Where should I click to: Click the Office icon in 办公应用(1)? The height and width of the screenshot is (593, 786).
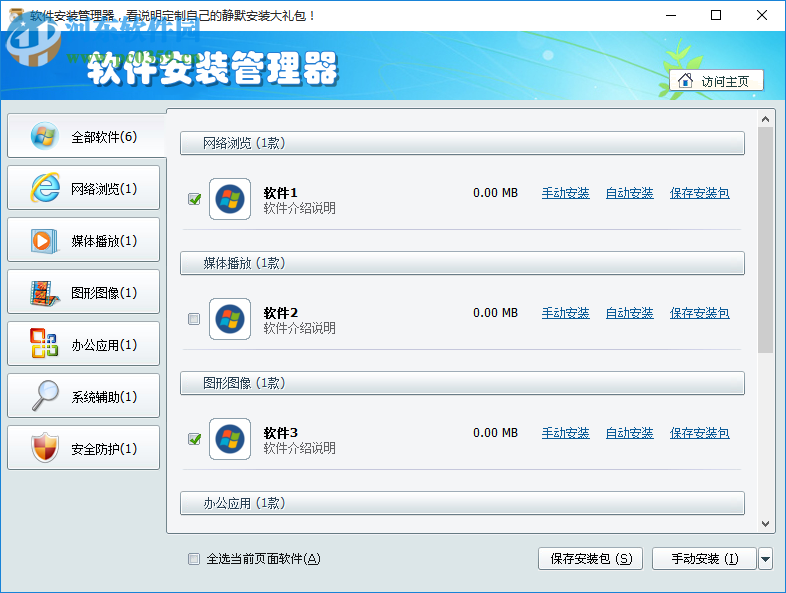[44, 343]
